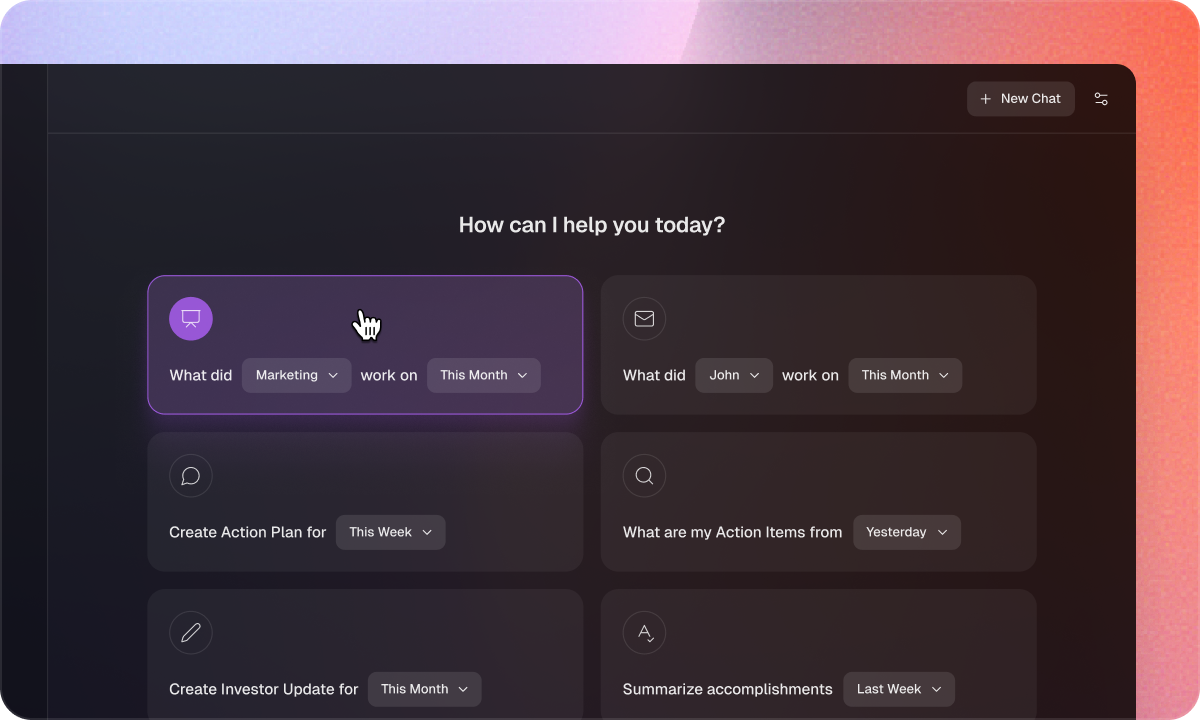Open This Month dropdown on John card
This screenshot has width=1200, height=720.
(x=905, y=375)
